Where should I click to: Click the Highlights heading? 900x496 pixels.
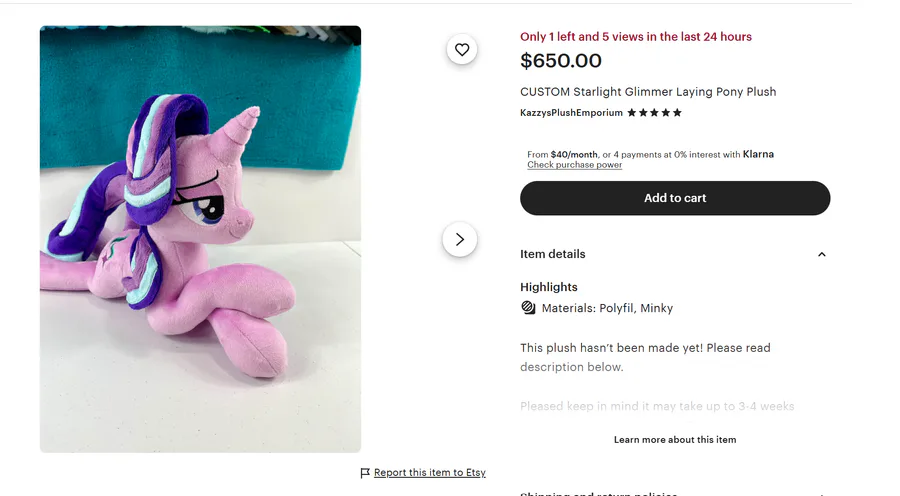point(549,287)
